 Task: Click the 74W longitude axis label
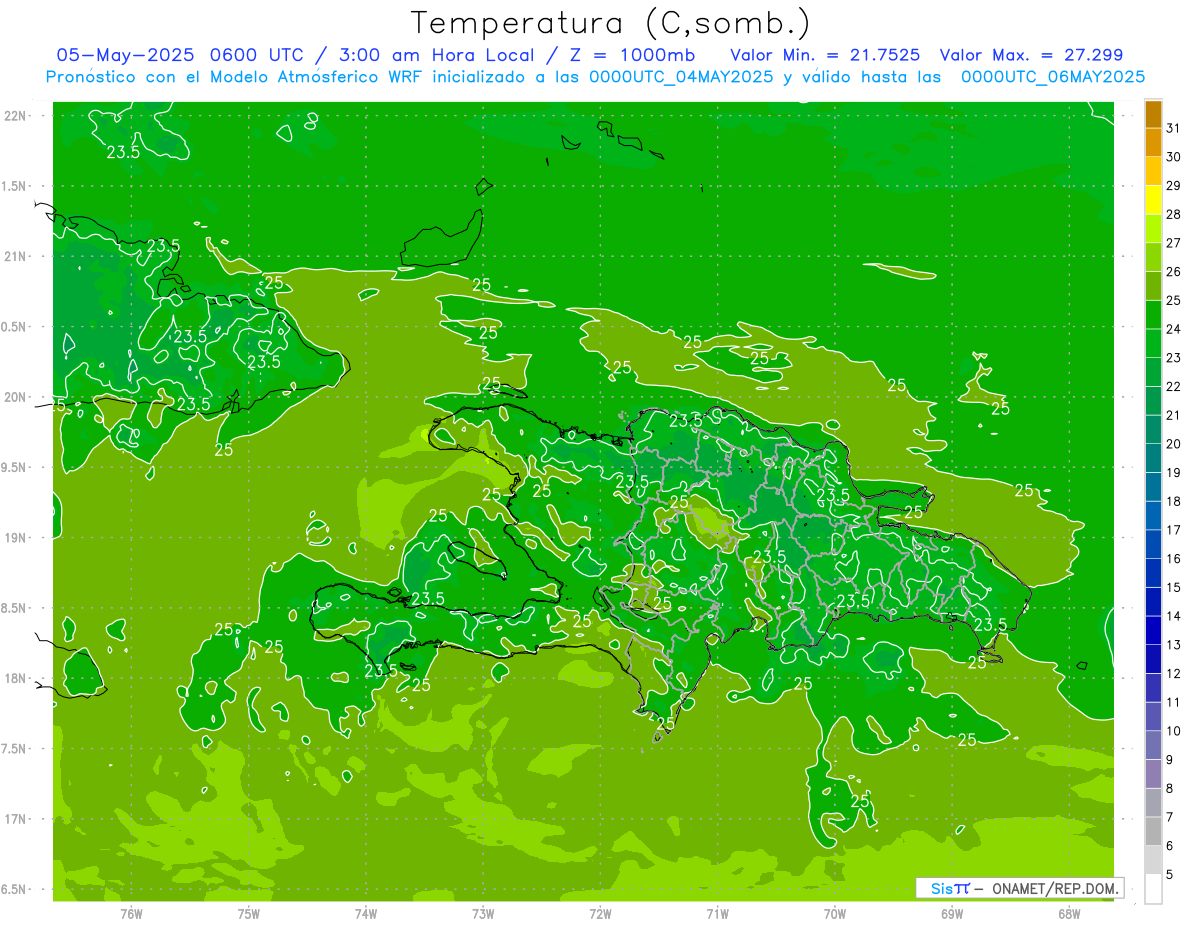click(366, 914)
